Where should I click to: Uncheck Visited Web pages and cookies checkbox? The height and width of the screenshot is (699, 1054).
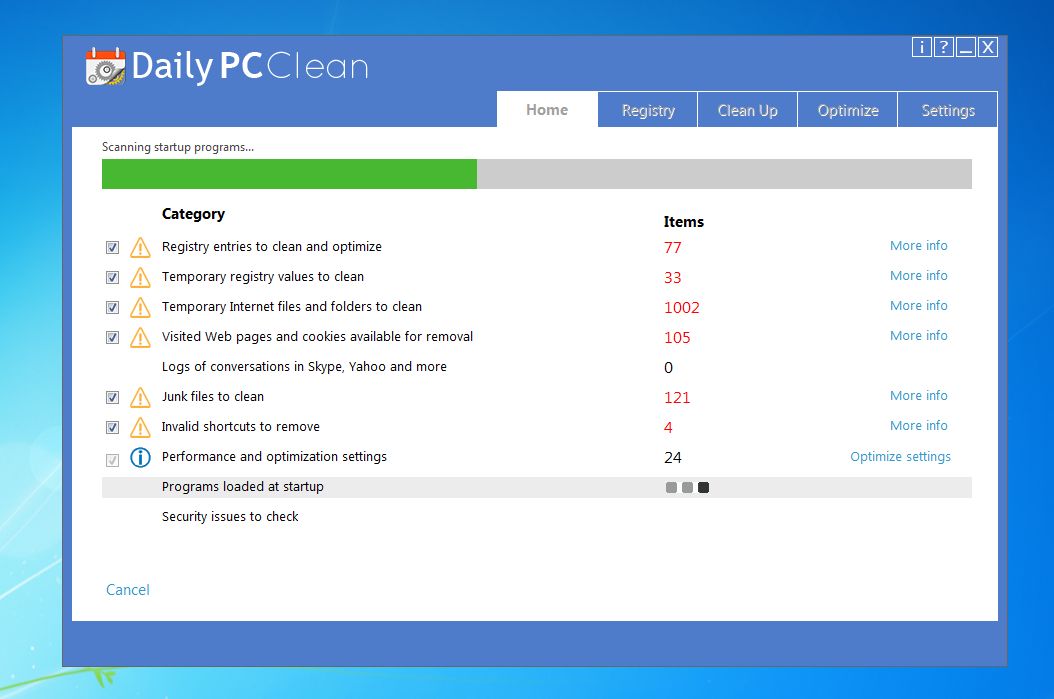pyautogui.click(x=112, y=337)
